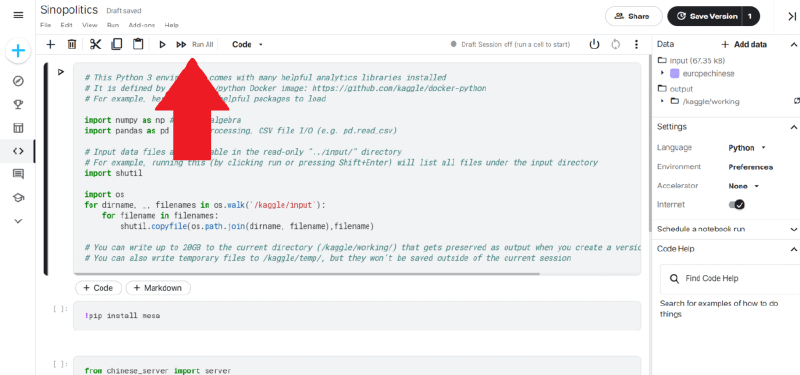Screen dimensions: 800x375
Task: Click the session power icon
Action: [594, 44]
